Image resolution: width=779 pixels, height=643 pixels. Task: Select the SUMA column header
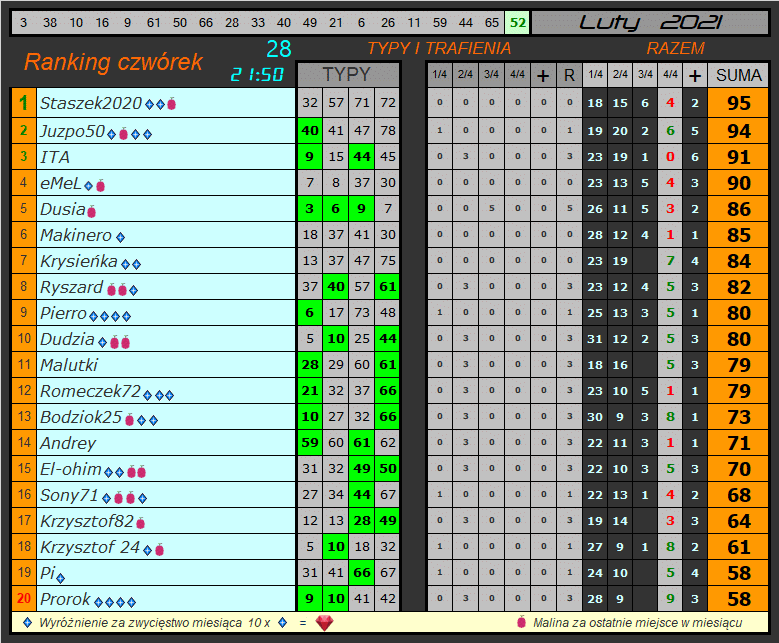pos(738,75)
